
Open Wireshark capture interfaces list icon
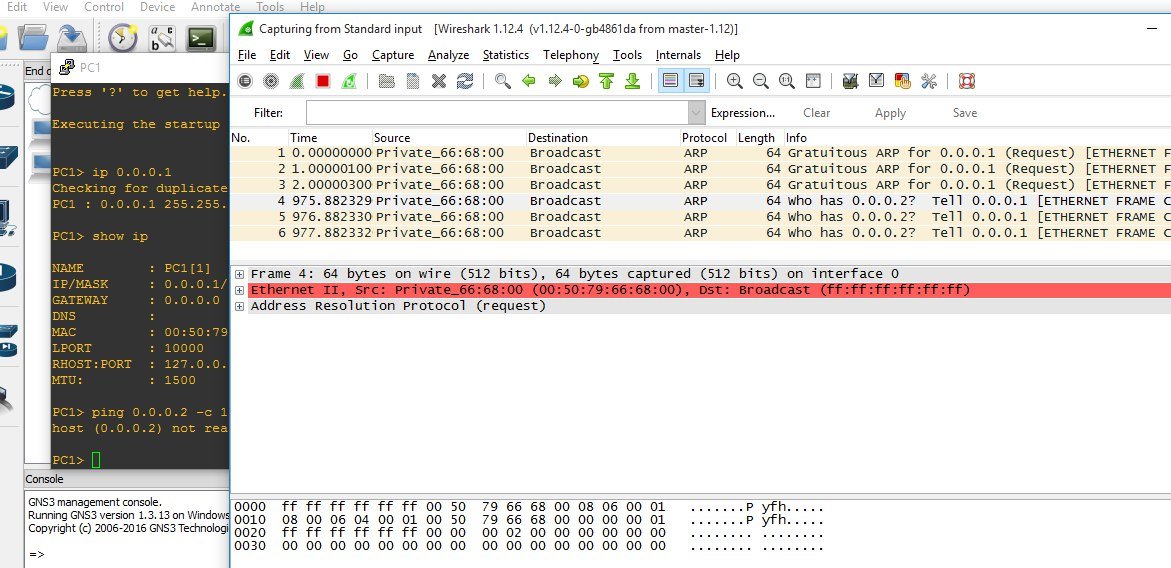pyautogui.click(x=245, y=81)
